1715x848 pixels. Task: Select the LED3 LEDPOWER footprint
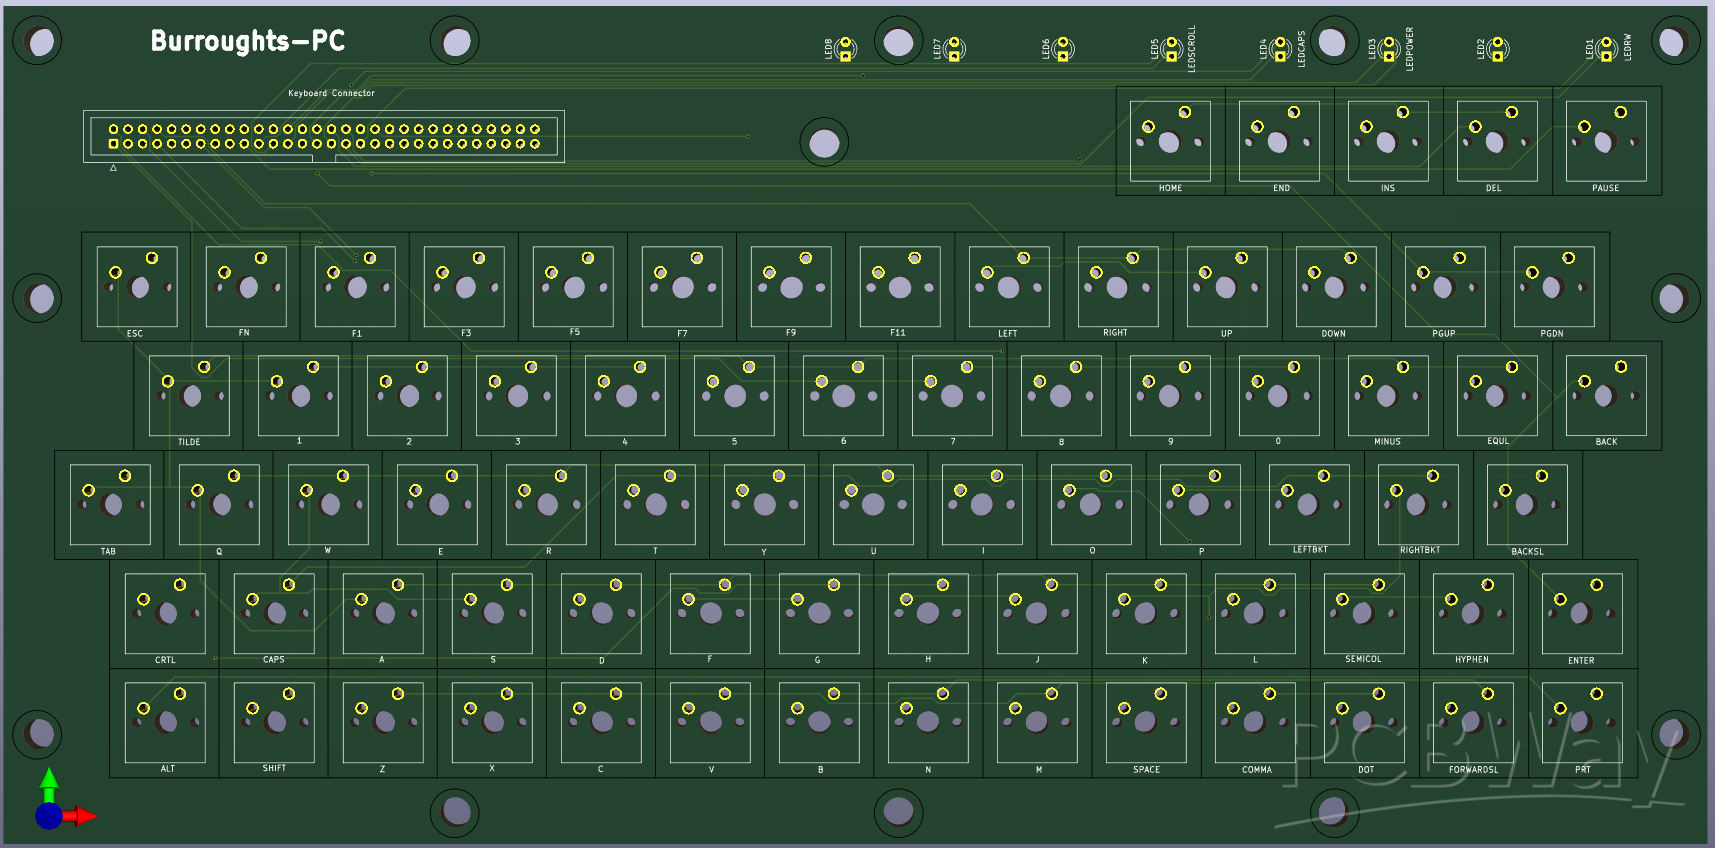(1390, 48)
